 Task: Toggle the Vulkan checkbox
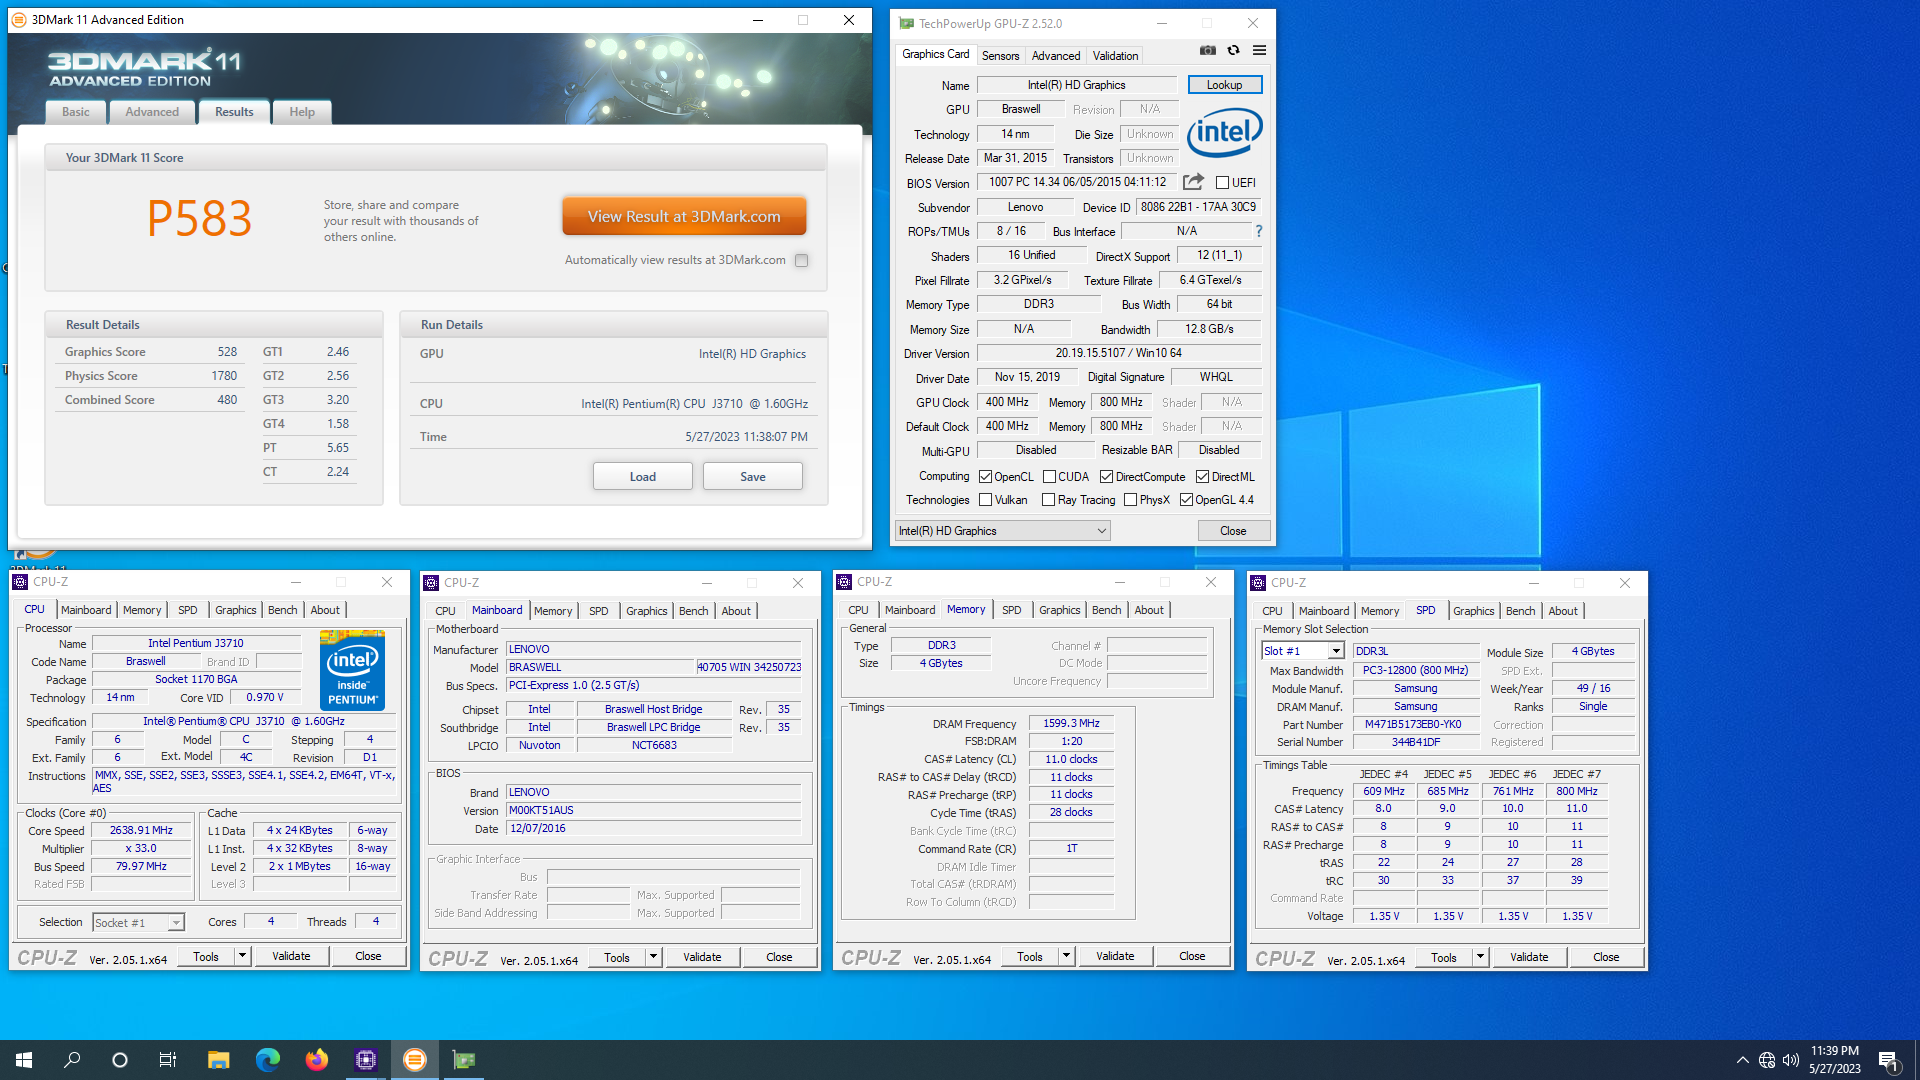985,500
